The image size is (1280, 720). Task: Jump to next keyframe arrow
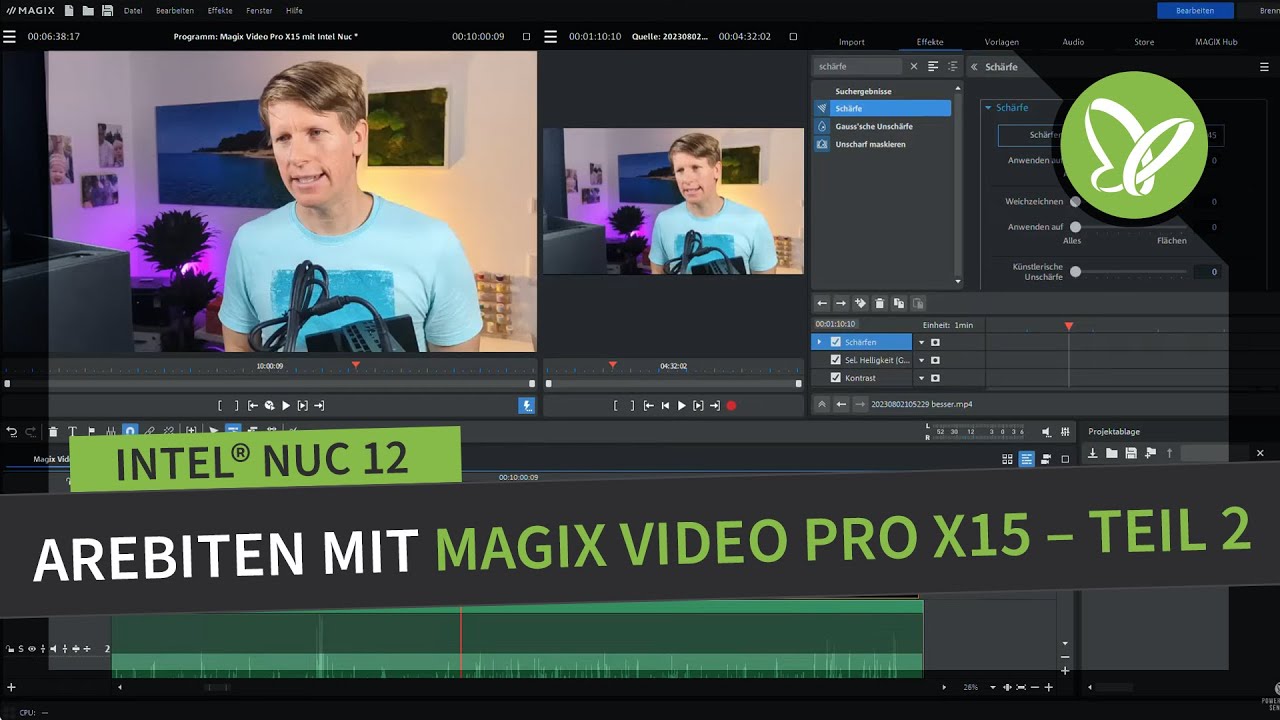pyautogui.click(x=841, y=303)
